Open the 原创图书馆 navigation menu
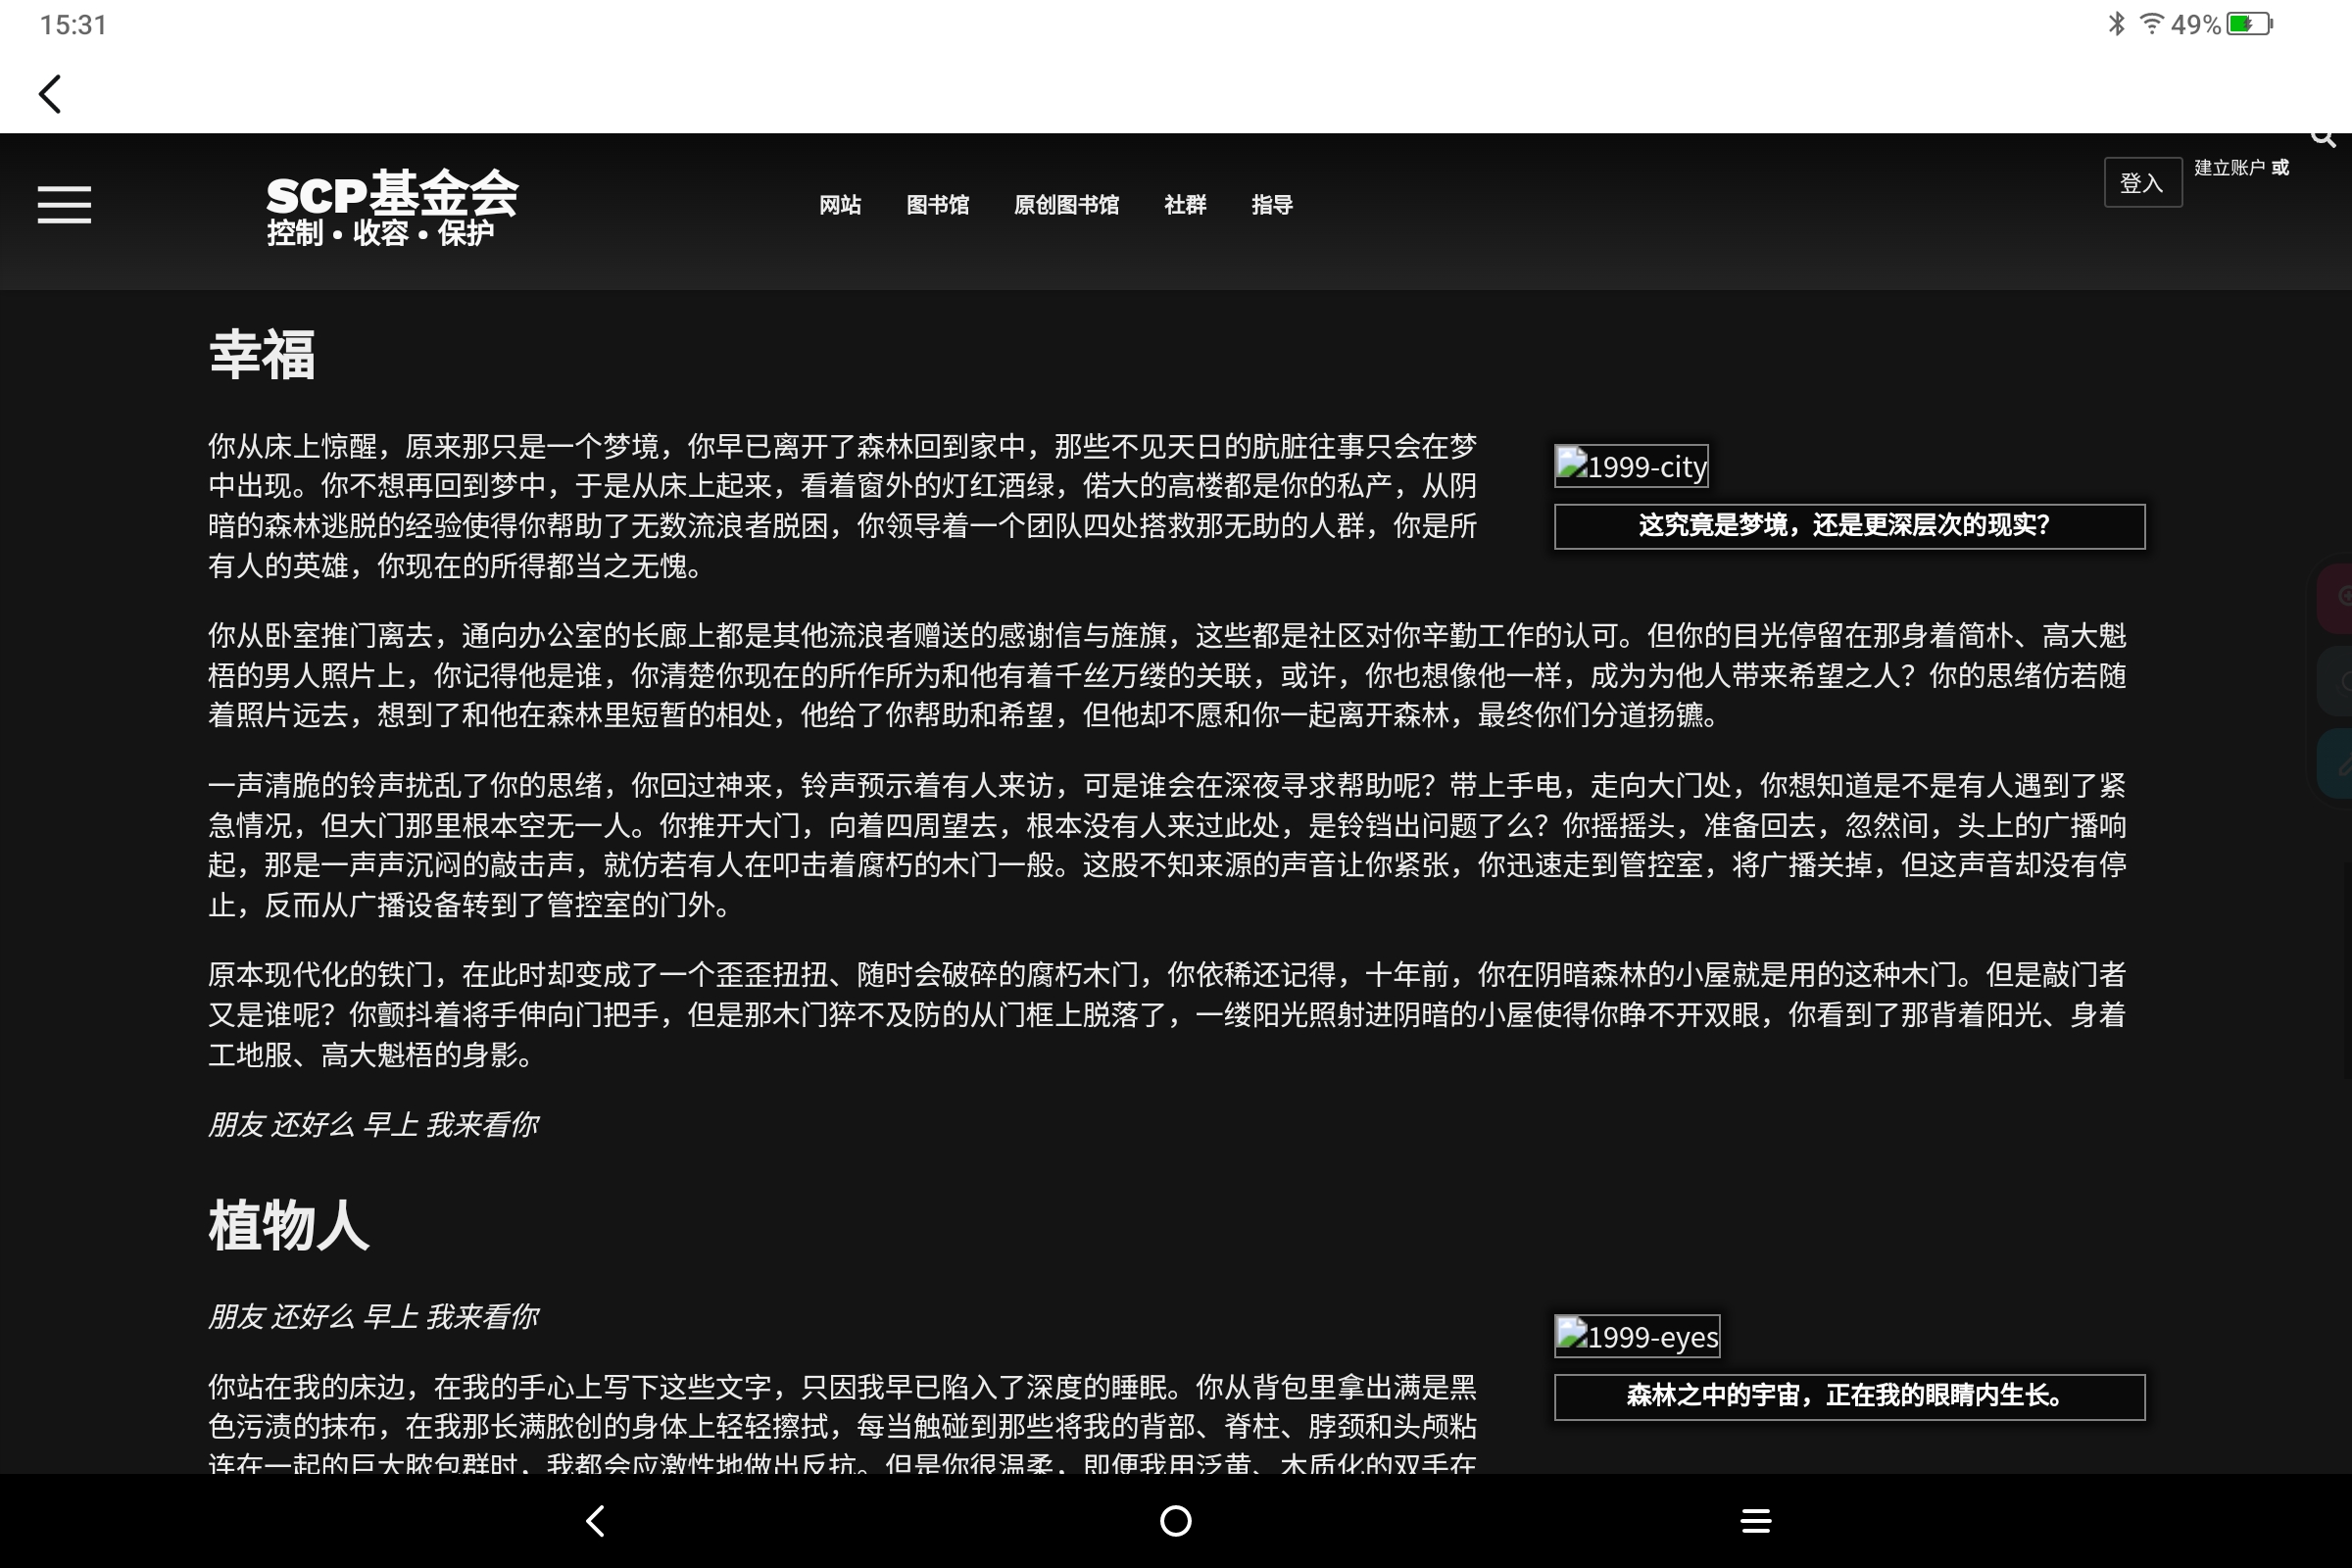 pyautogui.click(x=1066, y=205)
